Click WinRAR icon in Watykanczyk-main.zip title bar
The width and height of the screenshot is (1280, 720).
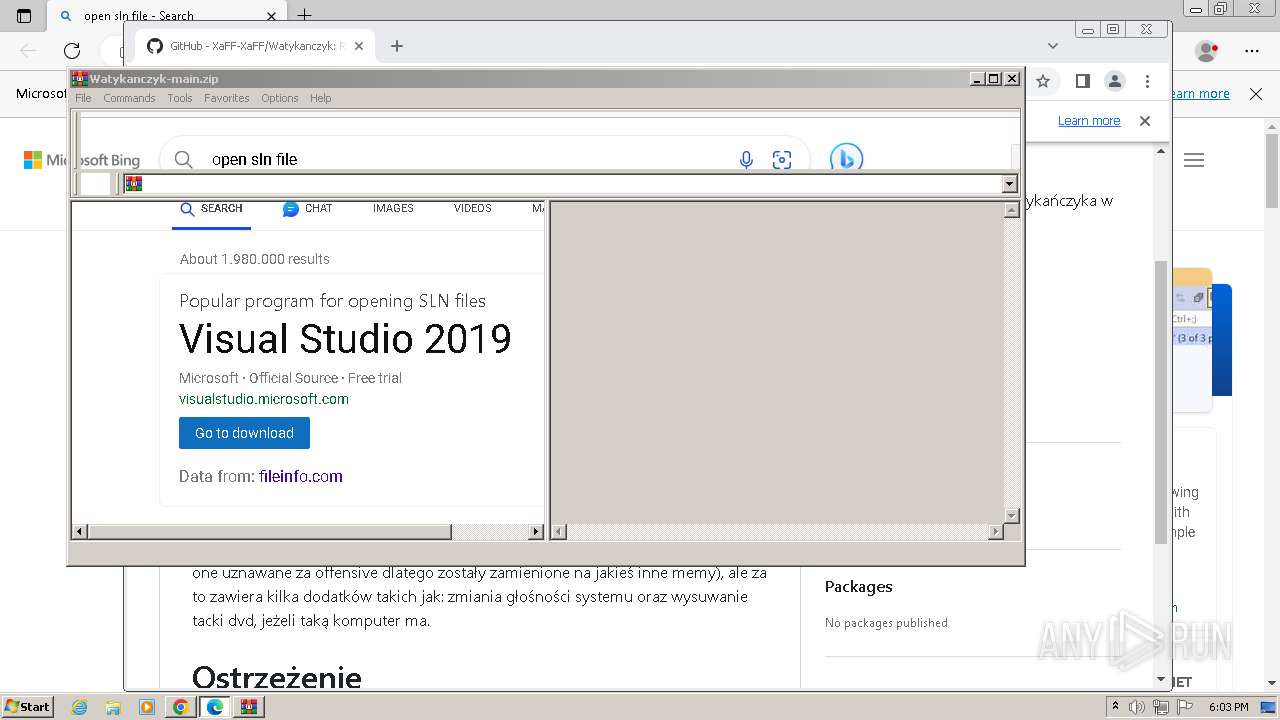tap(80, 79)
